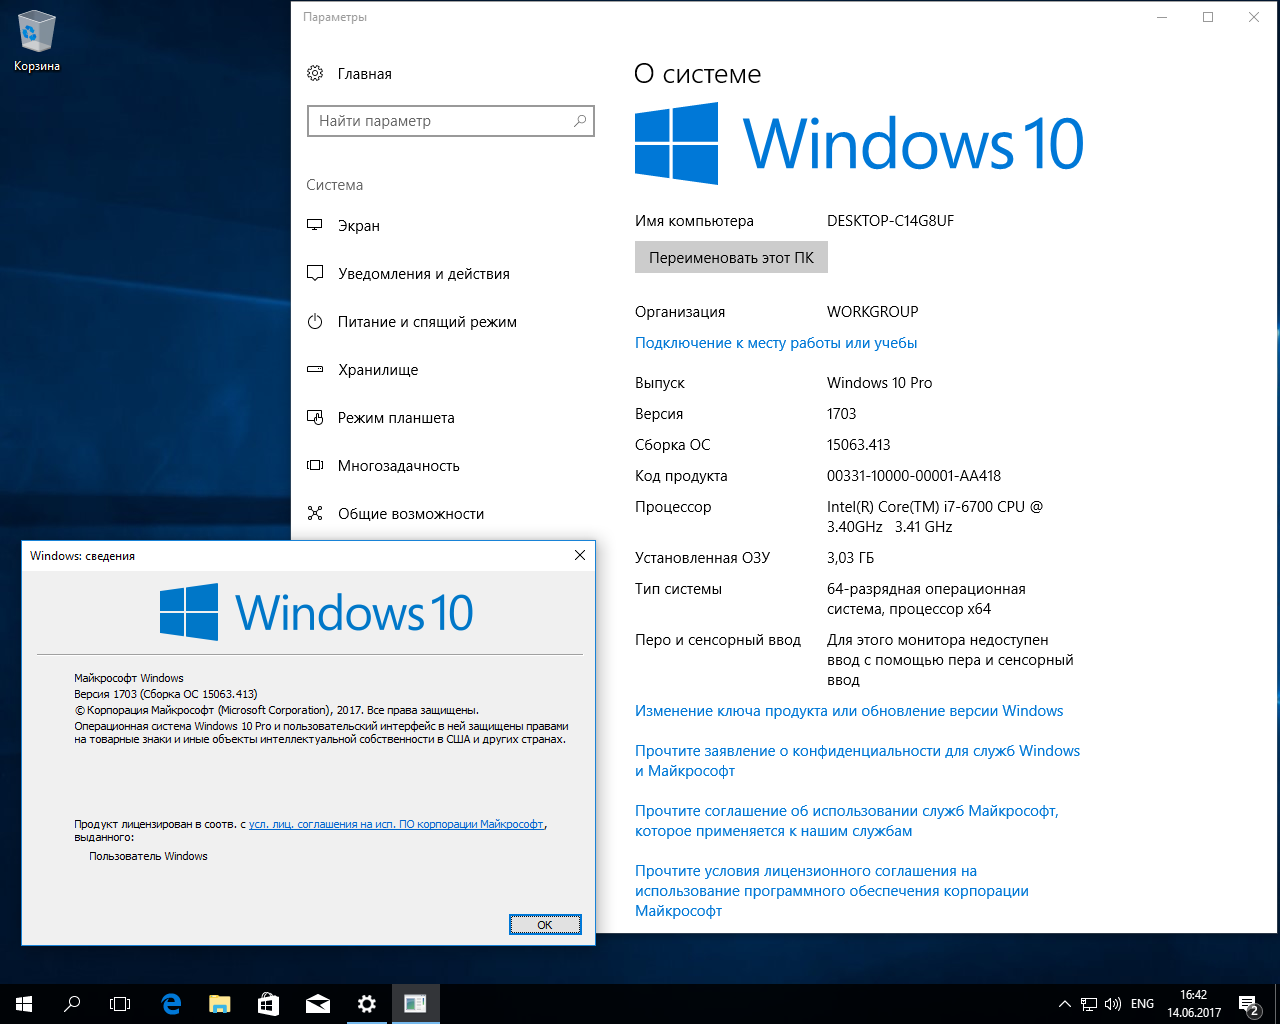The width and height of the screenshot is (1280, 1024).
Task: Click the installed RAM value 3,03 ГБ
Action: (x=850, y=558)
